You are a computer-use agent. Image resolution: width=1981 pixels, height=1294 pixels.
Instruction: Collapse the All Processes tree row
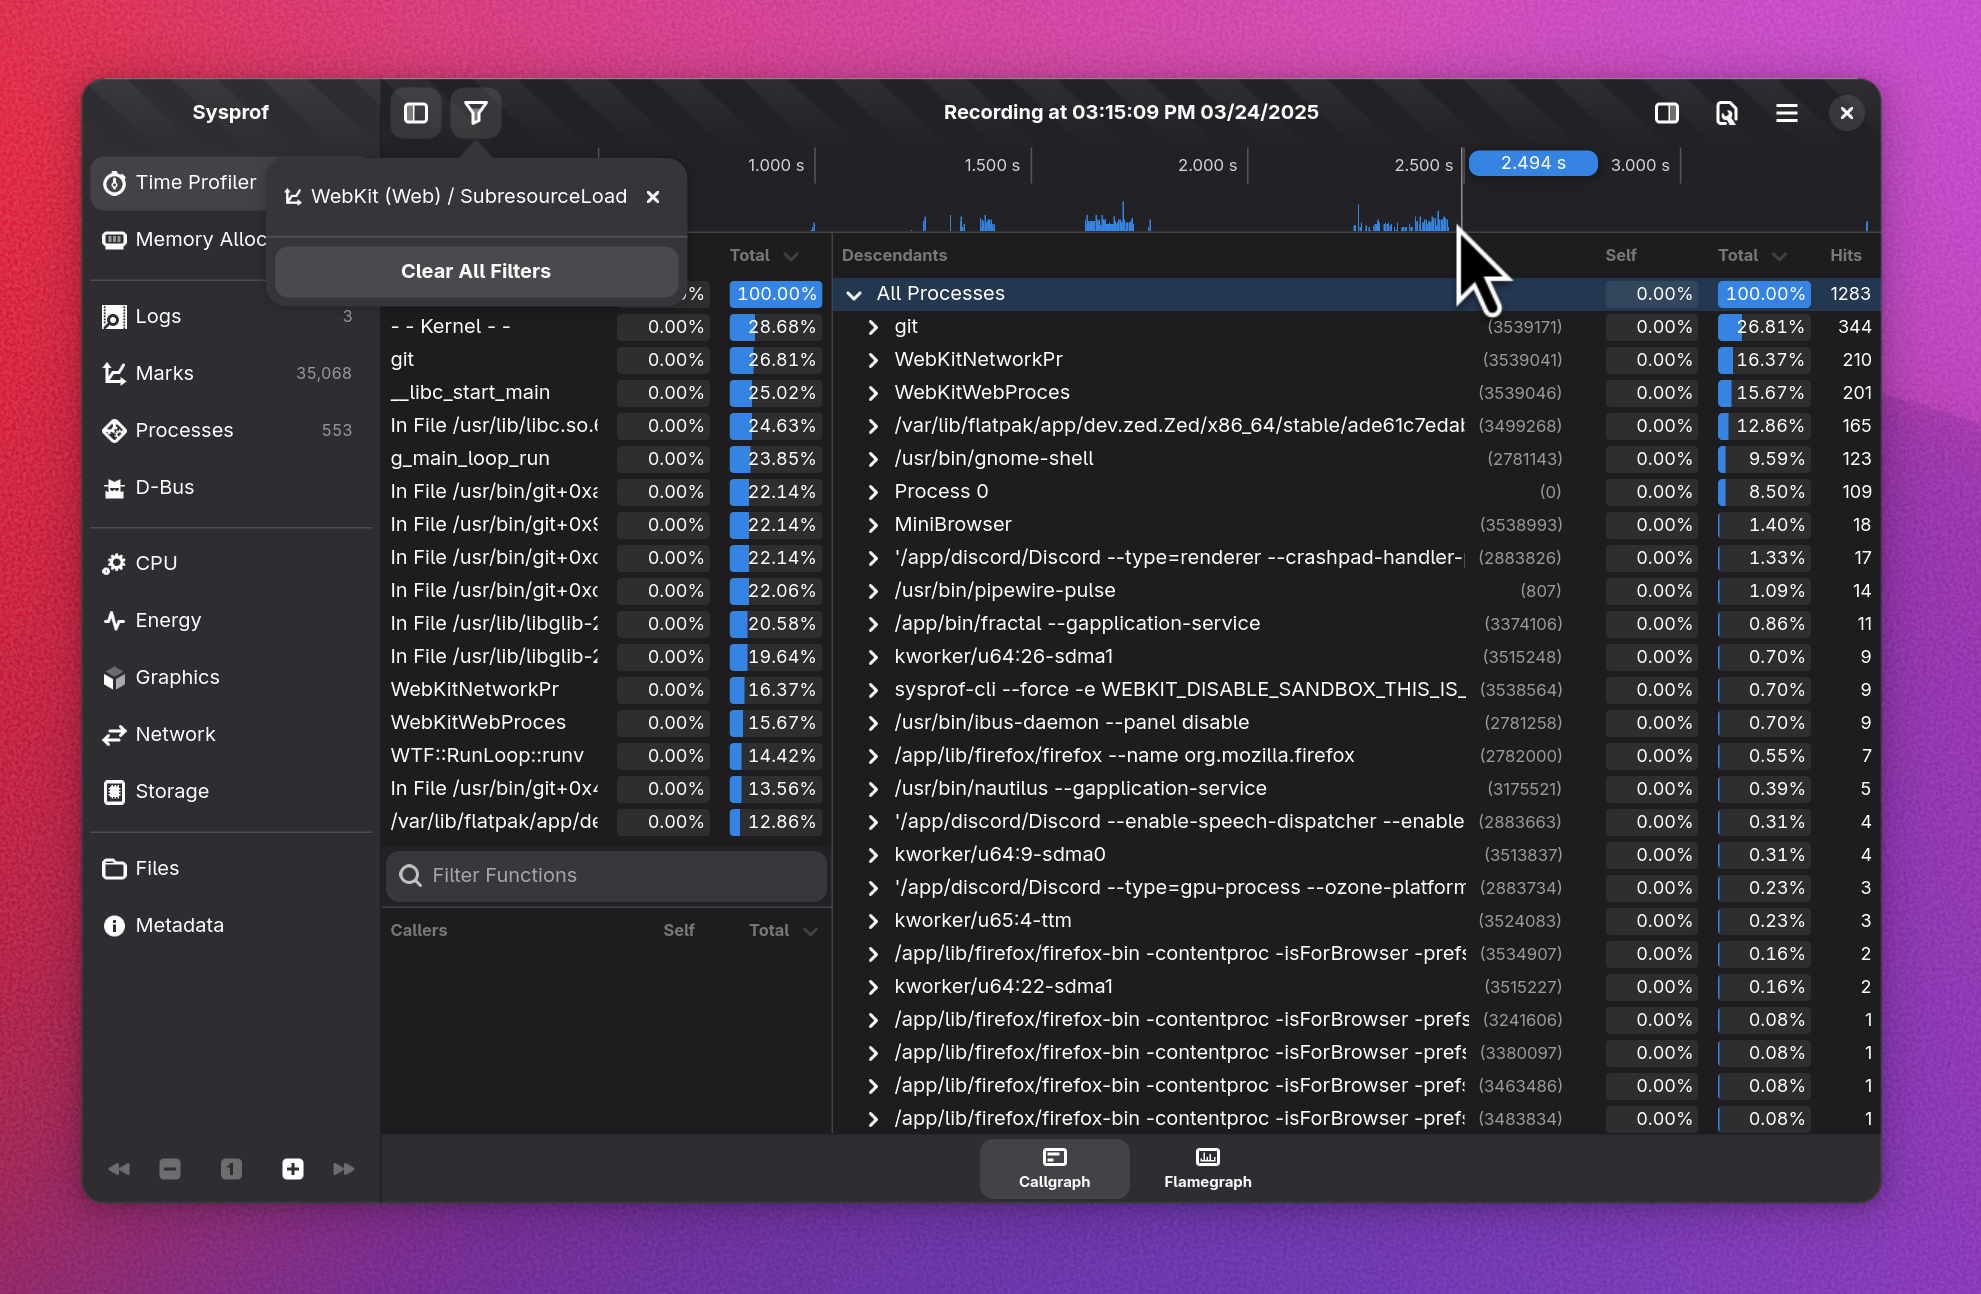pos(854,294)
